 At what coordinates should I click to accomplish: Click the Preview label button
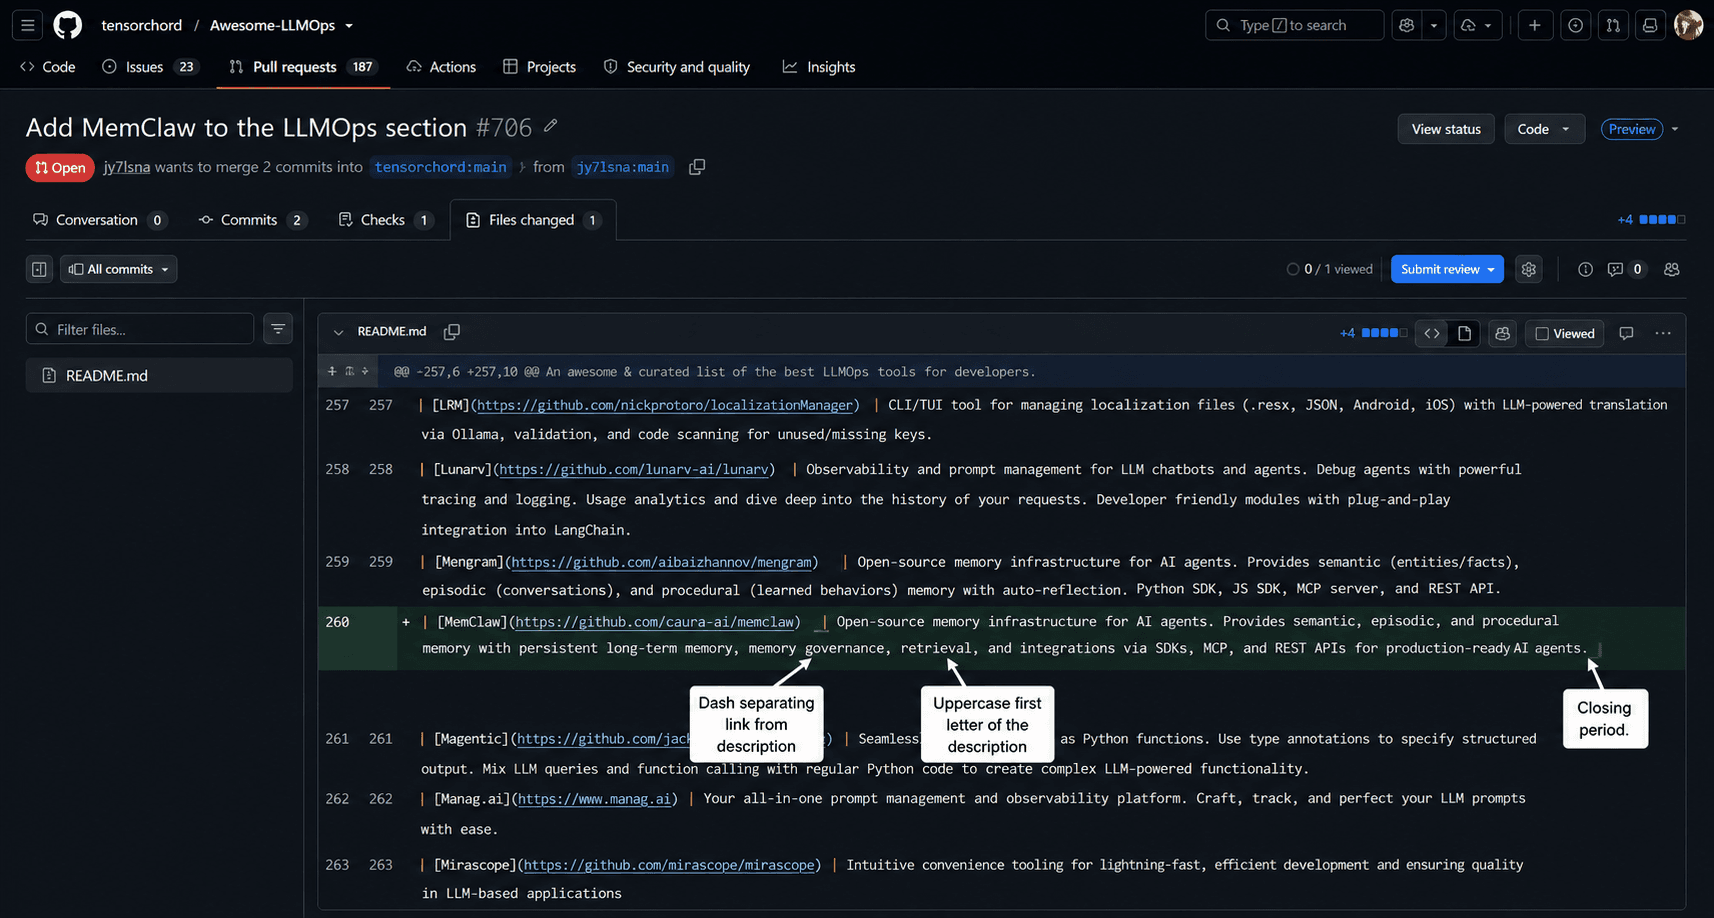[1632, 129]
